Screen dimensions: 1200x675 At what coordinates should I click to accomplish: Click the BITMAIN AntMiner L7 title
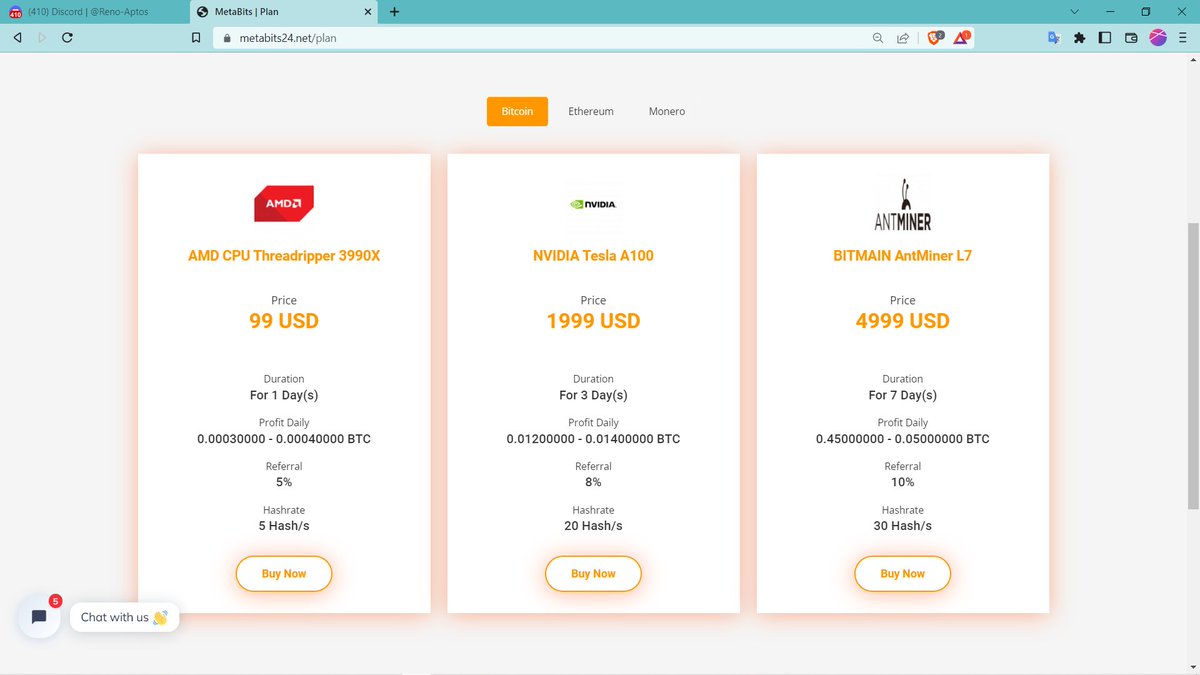tap(902, 255)
